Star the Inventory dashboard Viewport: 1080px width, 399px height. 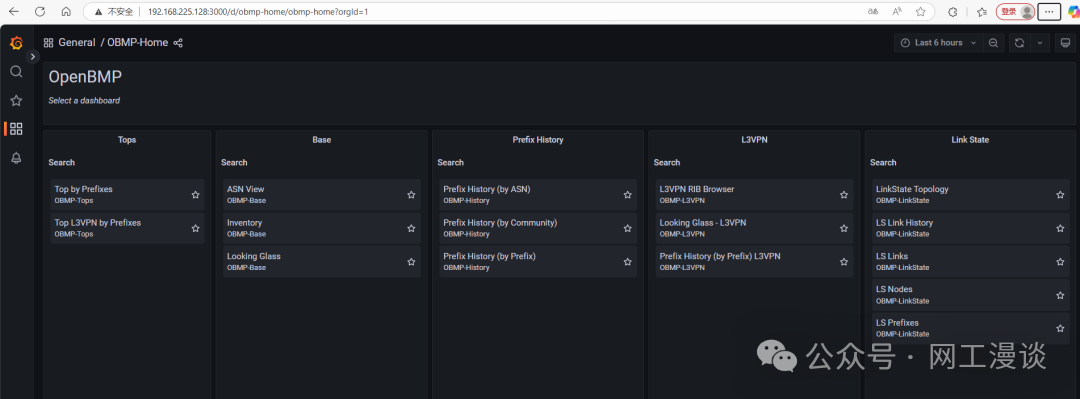pyautogui.click(x=411, y=228)
